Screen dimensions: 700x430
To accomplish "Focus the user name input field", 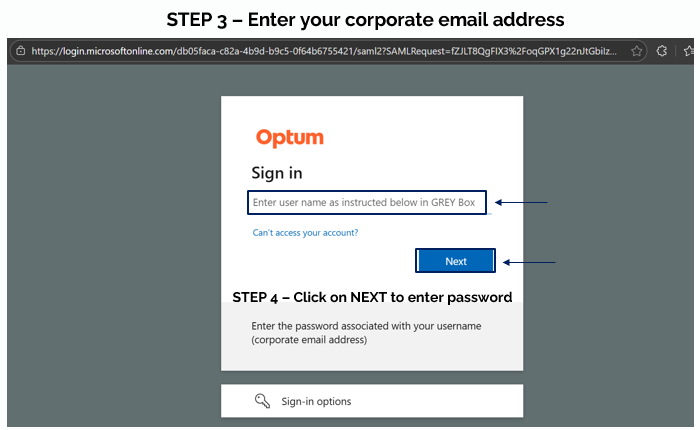I will coord(367,203).
